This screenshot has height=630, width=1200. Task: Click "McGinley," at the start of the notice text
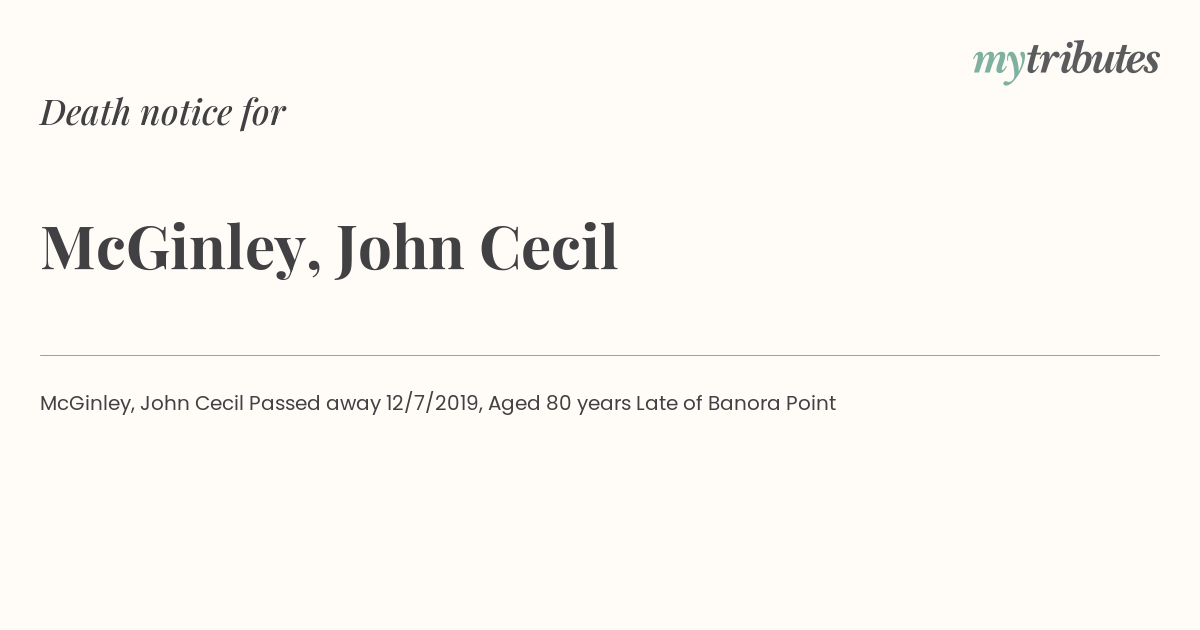(87, 404)
